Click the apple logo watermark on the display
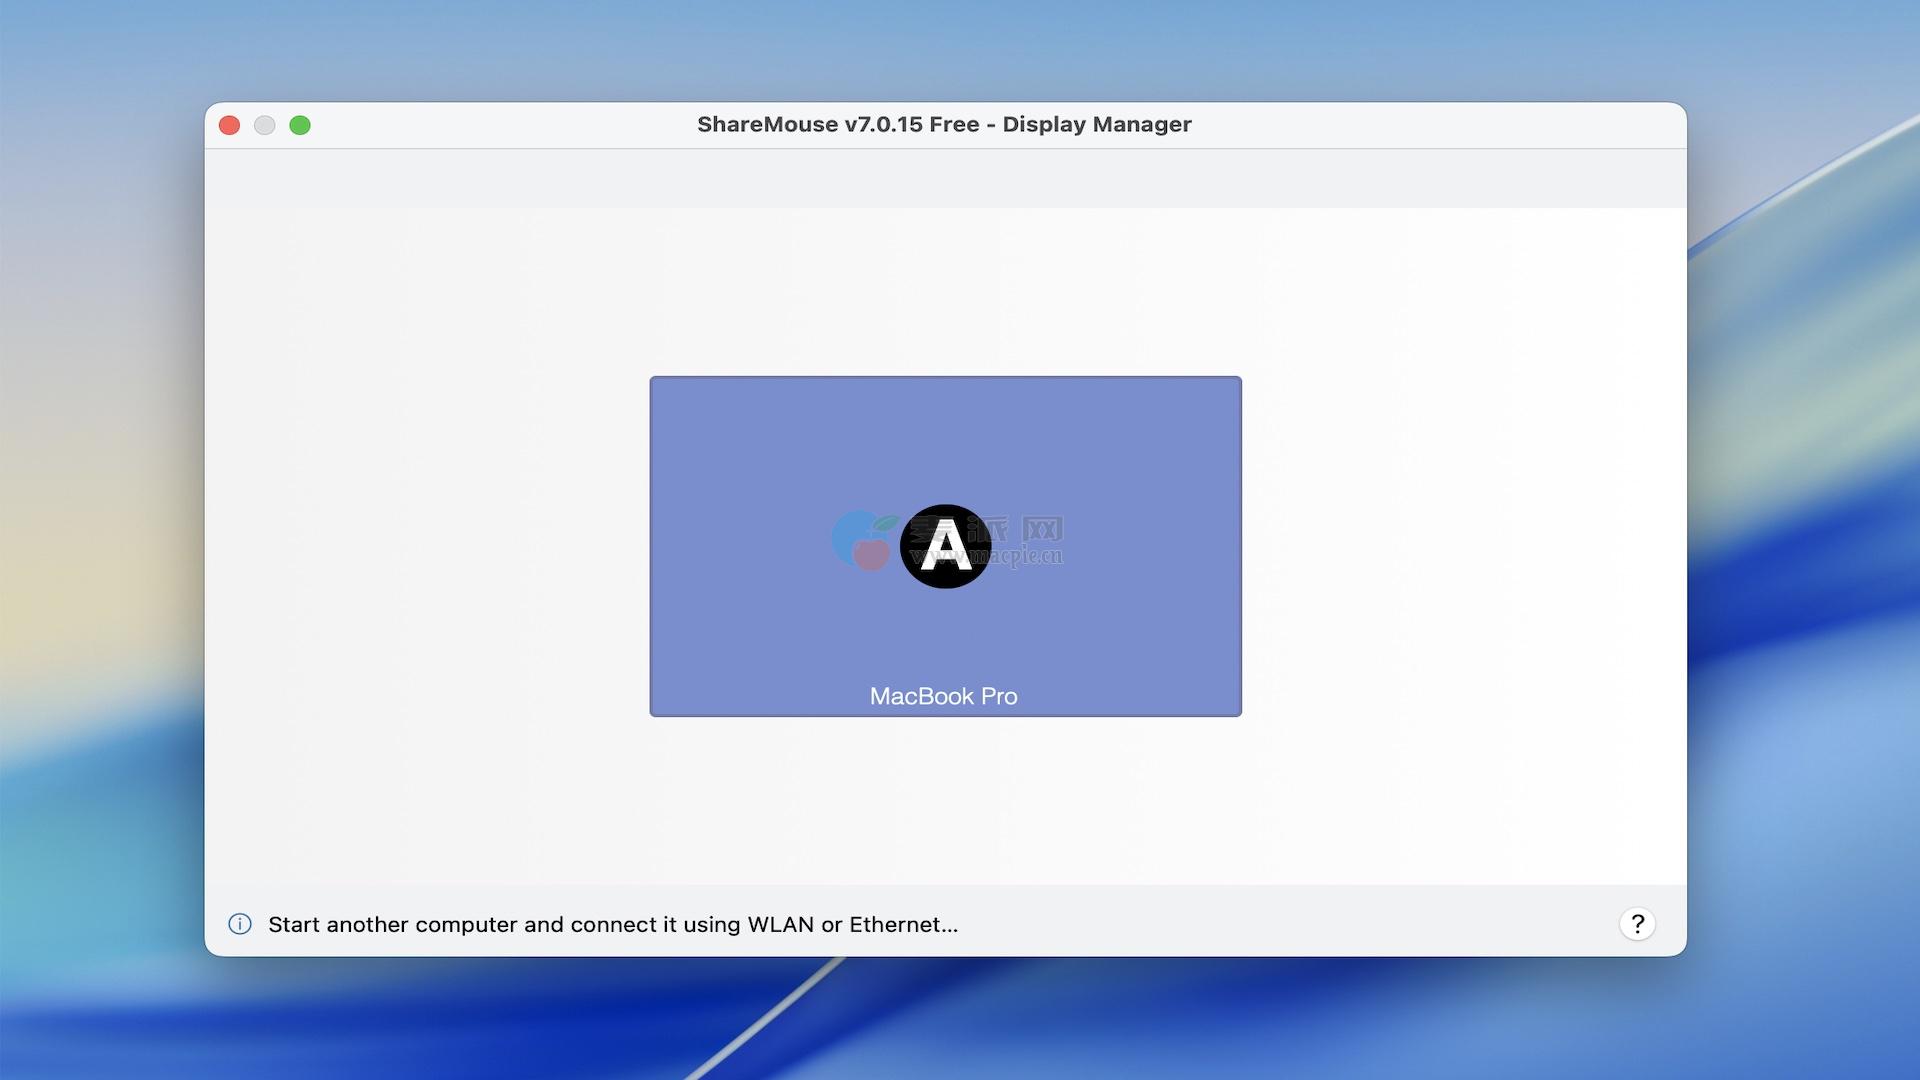The image size is (1920, 1080). pyautogui.click(x=863, y=541)
